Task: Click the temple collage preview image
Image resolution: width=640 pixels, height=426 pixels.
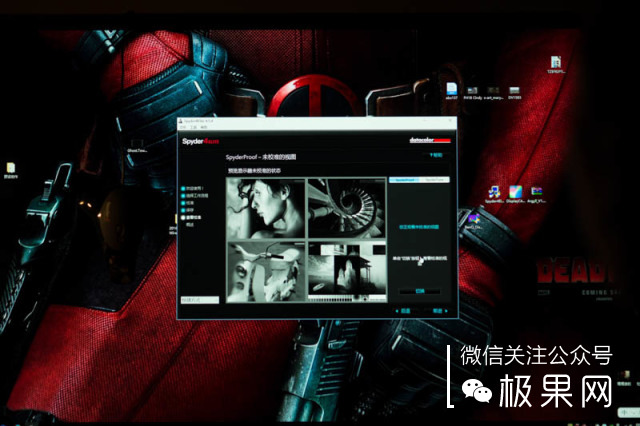Action: tap(347, 271)
